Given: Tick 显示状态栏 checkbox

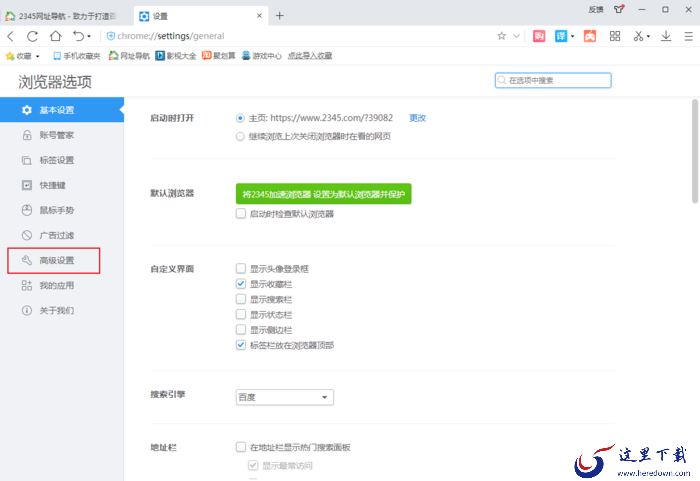Looking at the screenshot, I should 241,314.
